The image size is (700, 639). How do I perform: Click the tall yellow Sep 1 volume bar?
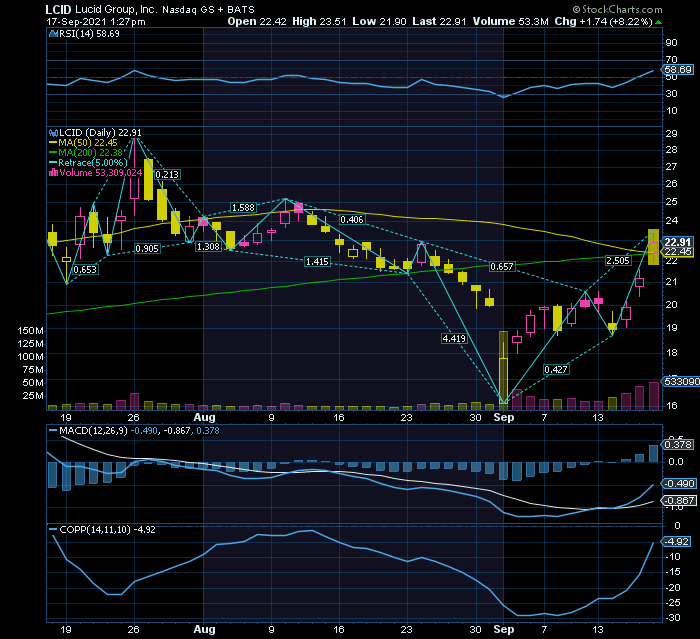pyautogui.click(x=503, y=370)
